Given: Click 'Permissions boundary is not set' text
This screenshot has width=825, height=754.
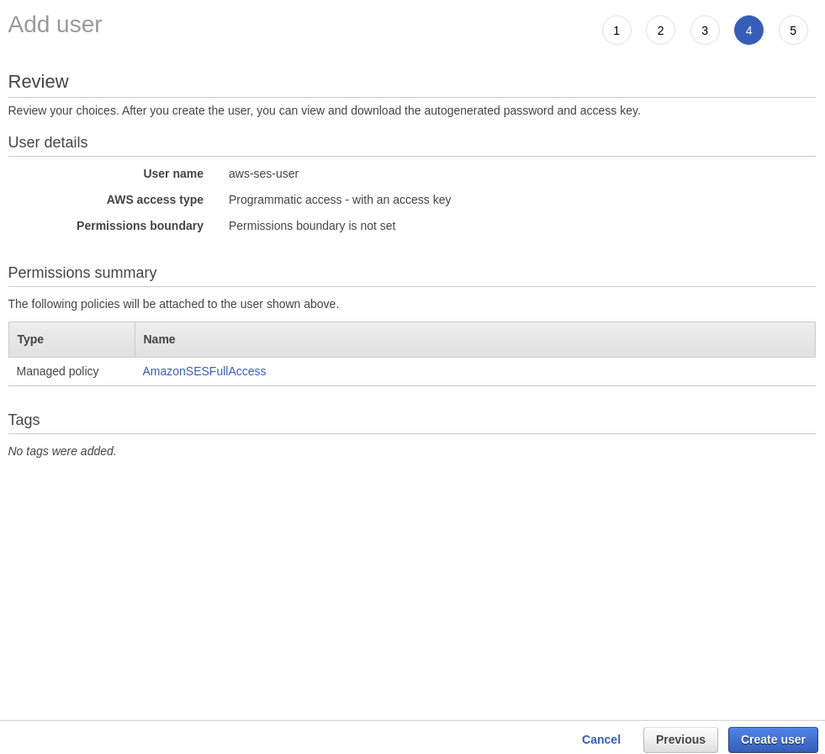Looking at the screenshot, I should (312, 225).
